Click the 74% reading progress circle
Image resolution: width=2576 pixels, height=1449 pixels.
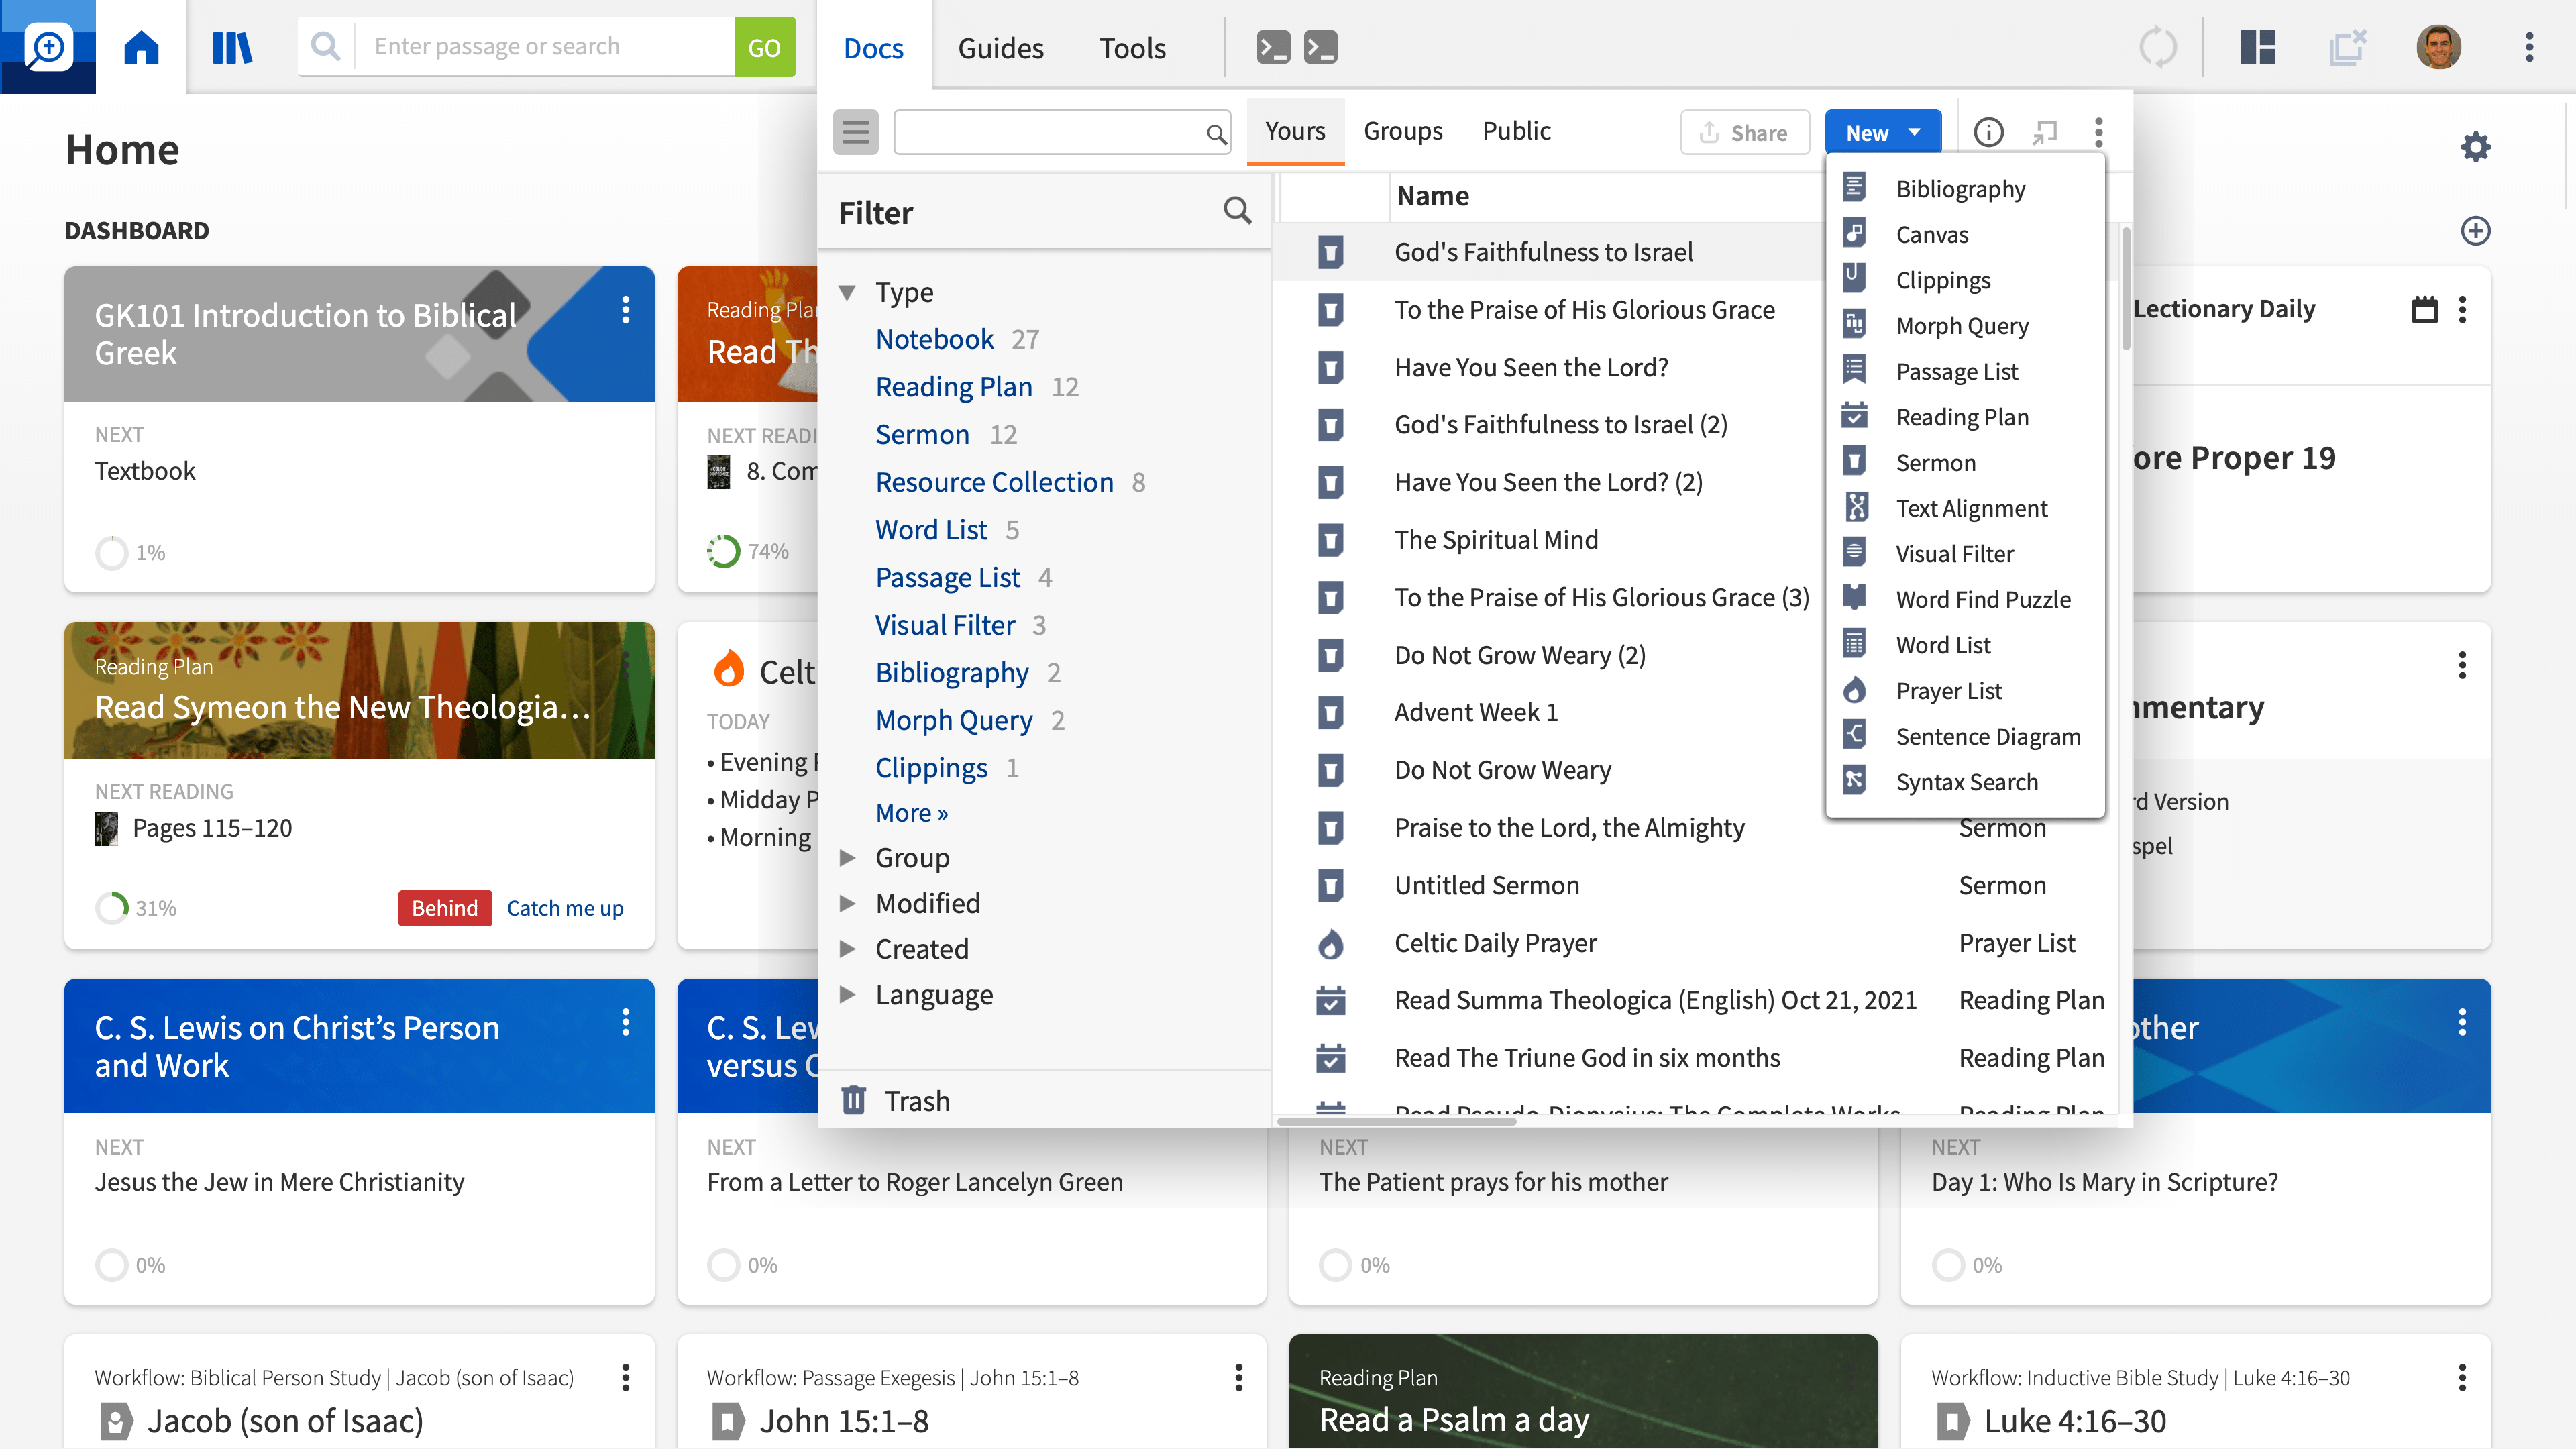click(723, 551)
